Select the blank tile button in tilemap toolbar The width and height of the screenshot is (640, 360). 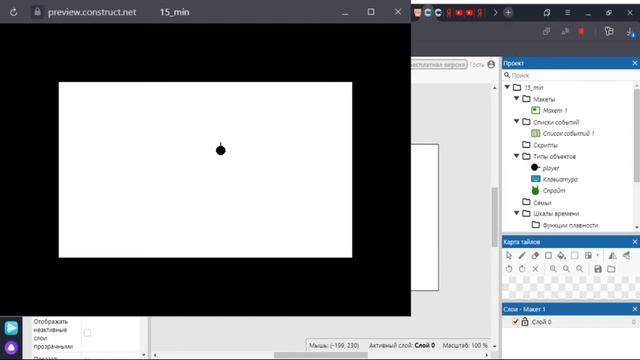pos(575,256)
